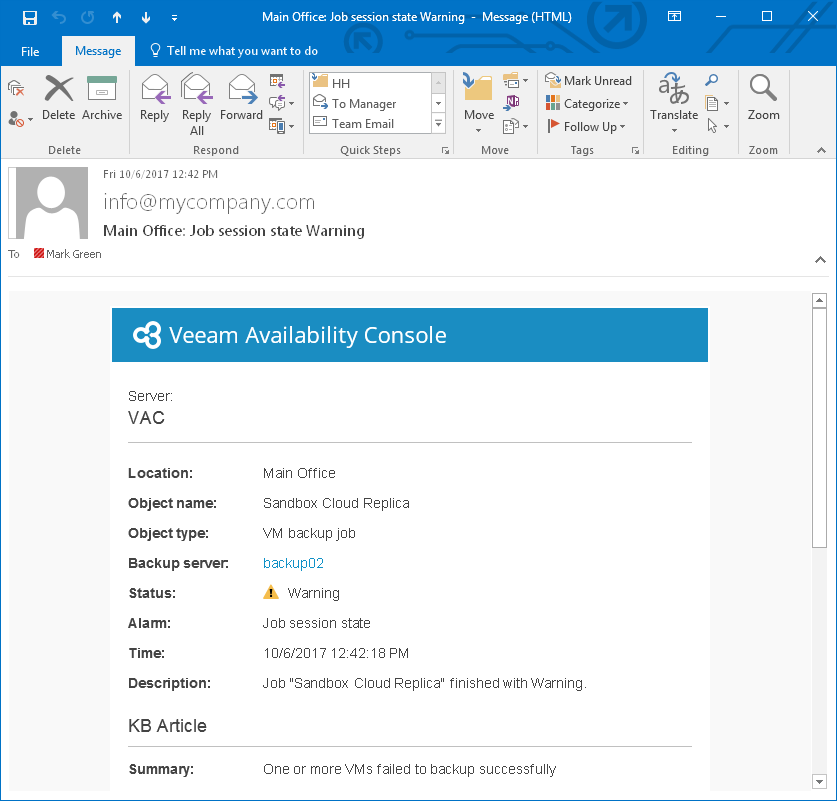Open the File menu

coord(30,51)
